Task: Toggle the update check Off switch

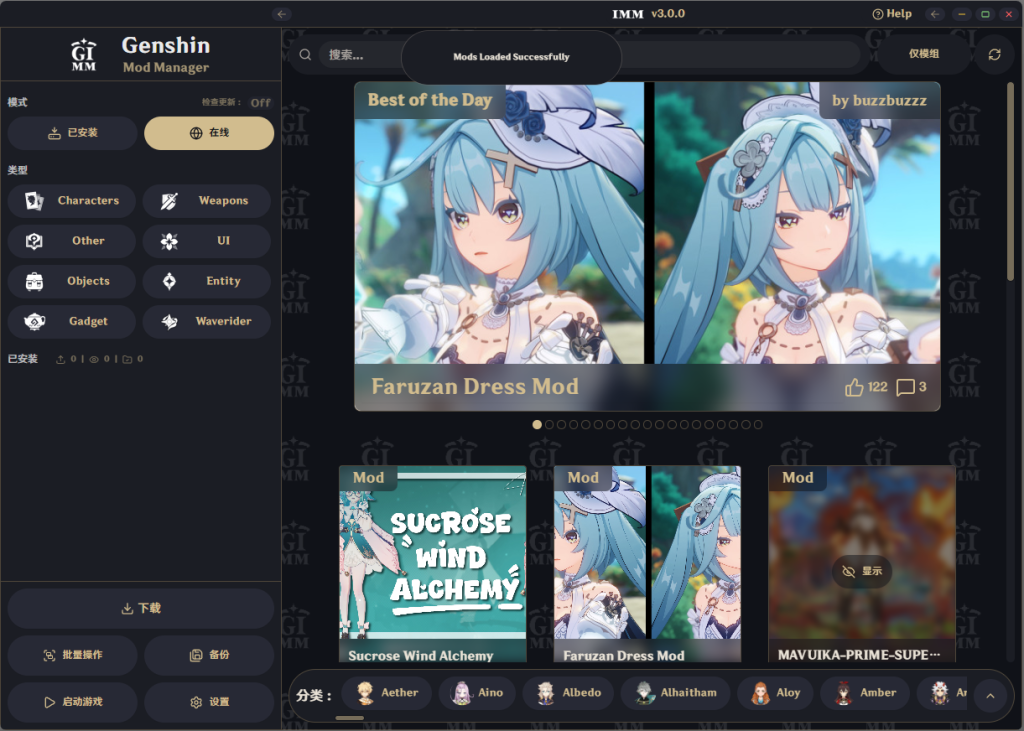Action: 260,103
